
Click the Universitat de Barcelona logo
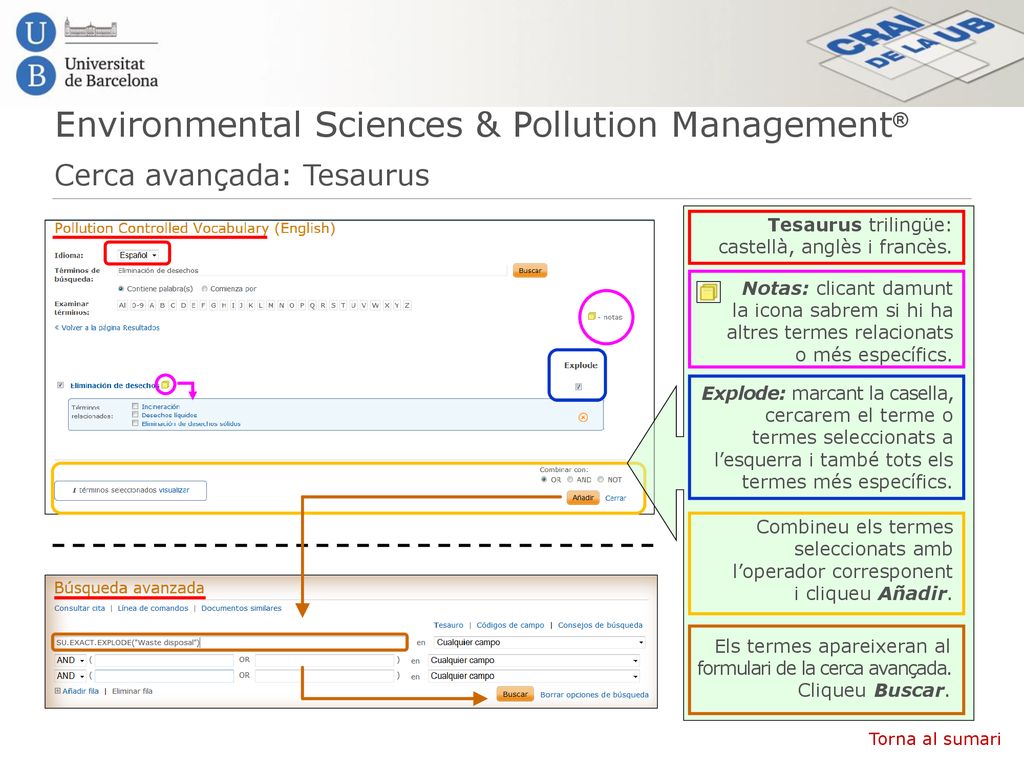pos(88,54)
